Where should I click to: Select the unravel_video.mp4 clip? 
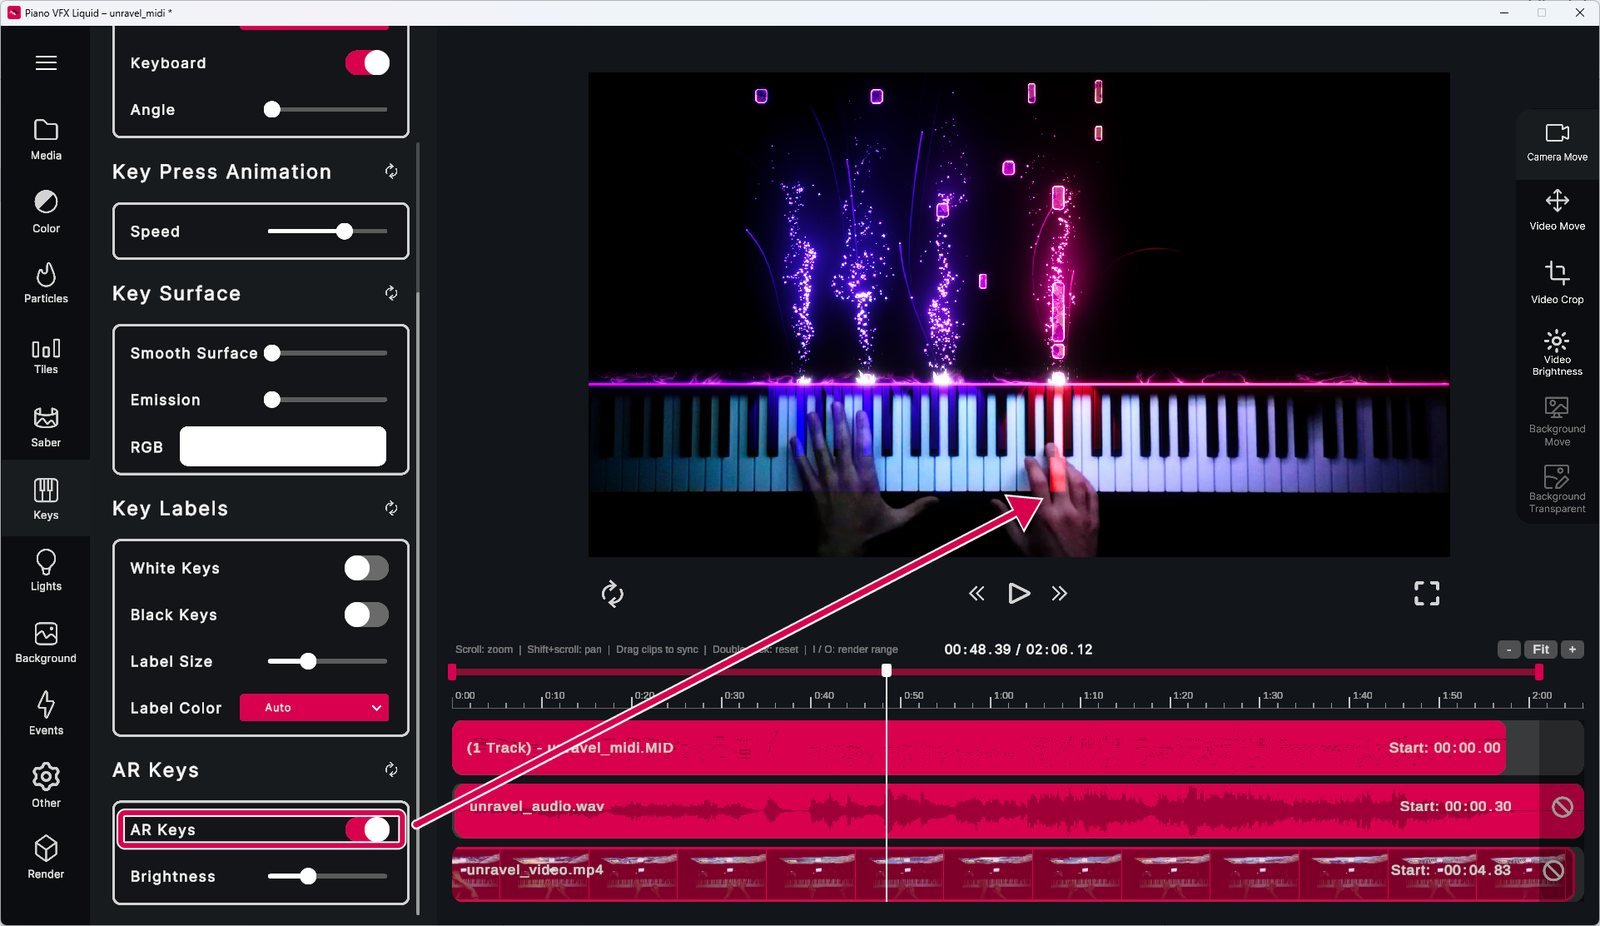pyautogui.click(x=1013, y=874)
